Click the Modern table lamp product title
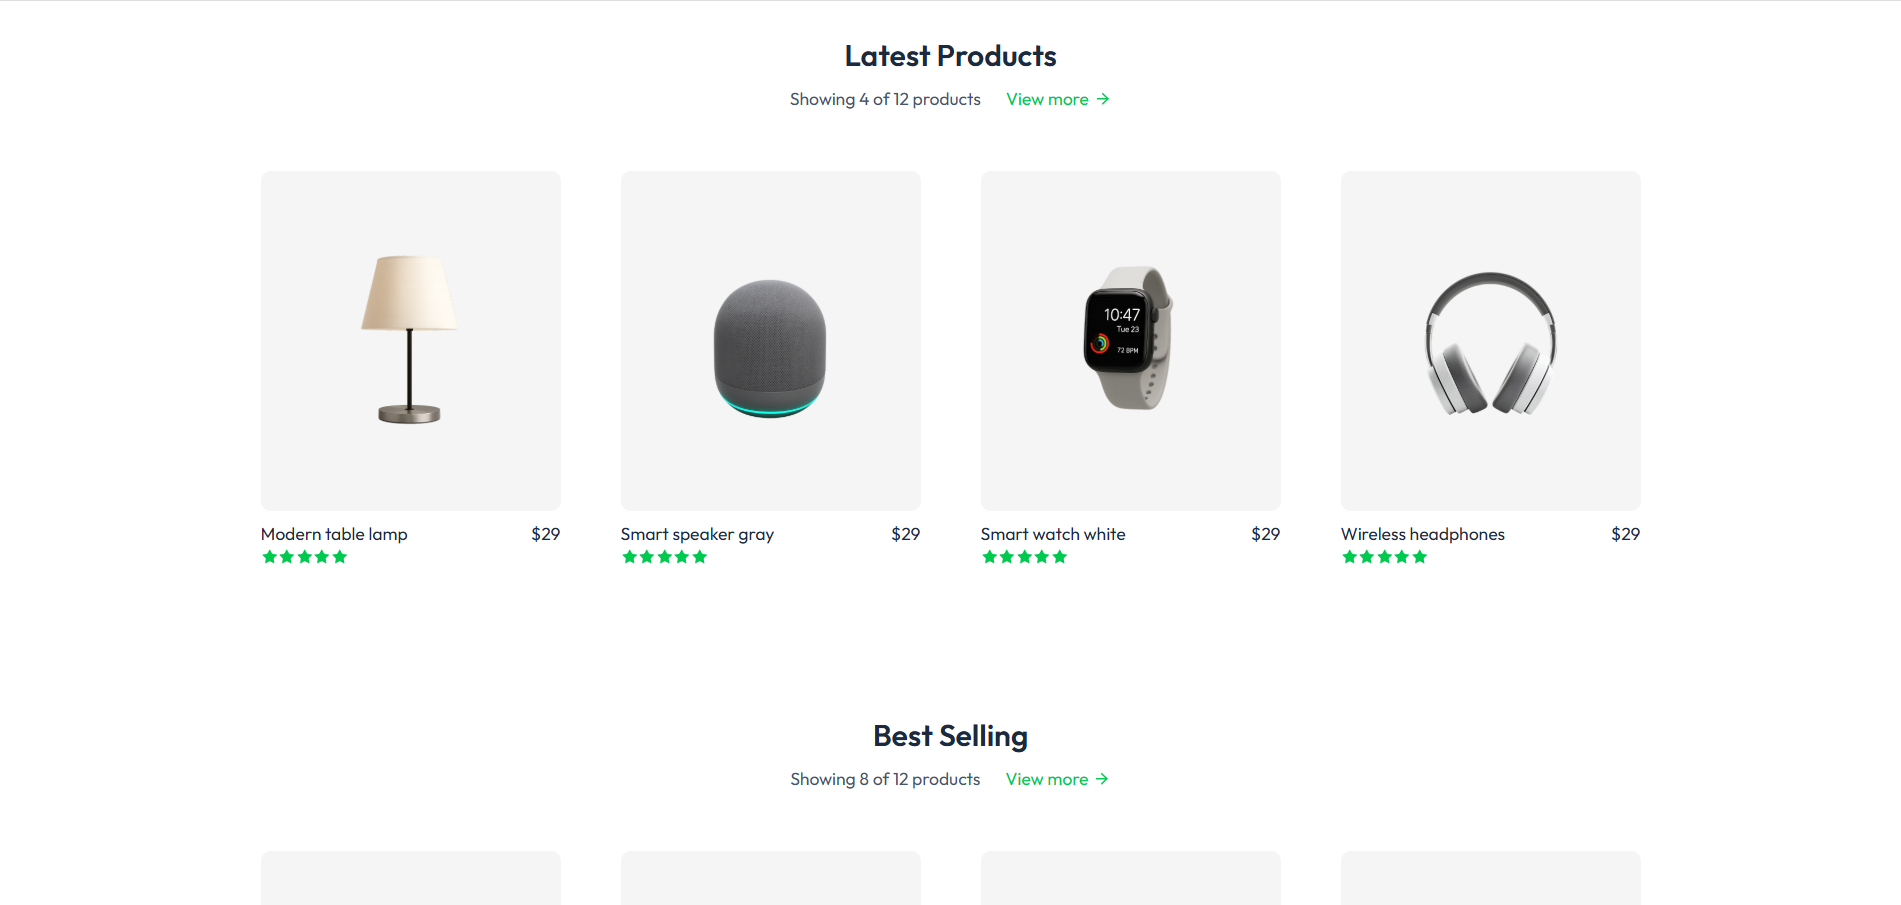The image size is (1901, 905). point(334,535)
